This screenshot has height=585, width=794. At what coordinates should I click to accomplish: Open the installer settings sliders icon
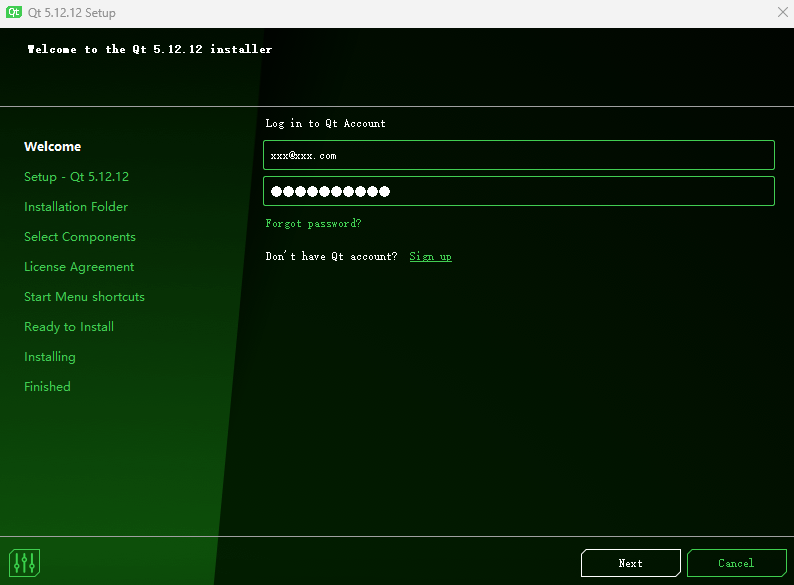[x=24, y=563]
